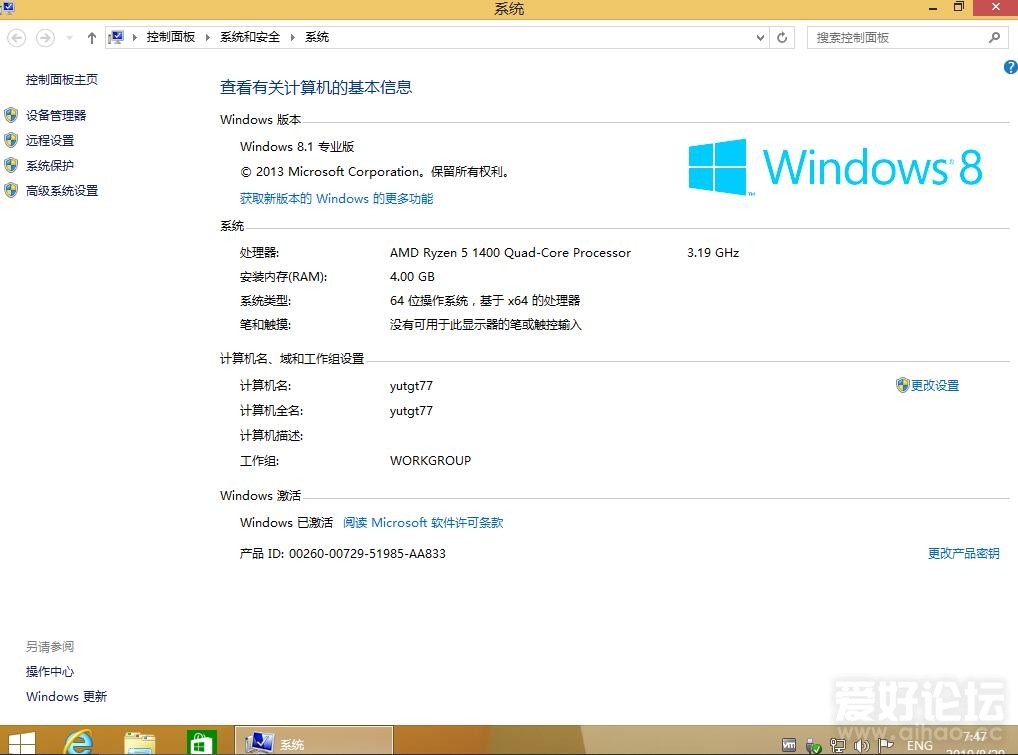Click 获取新版本的 Windows 的更多功能 link
The width and height of the screenshot is (1018, 755).
point(336,199)
